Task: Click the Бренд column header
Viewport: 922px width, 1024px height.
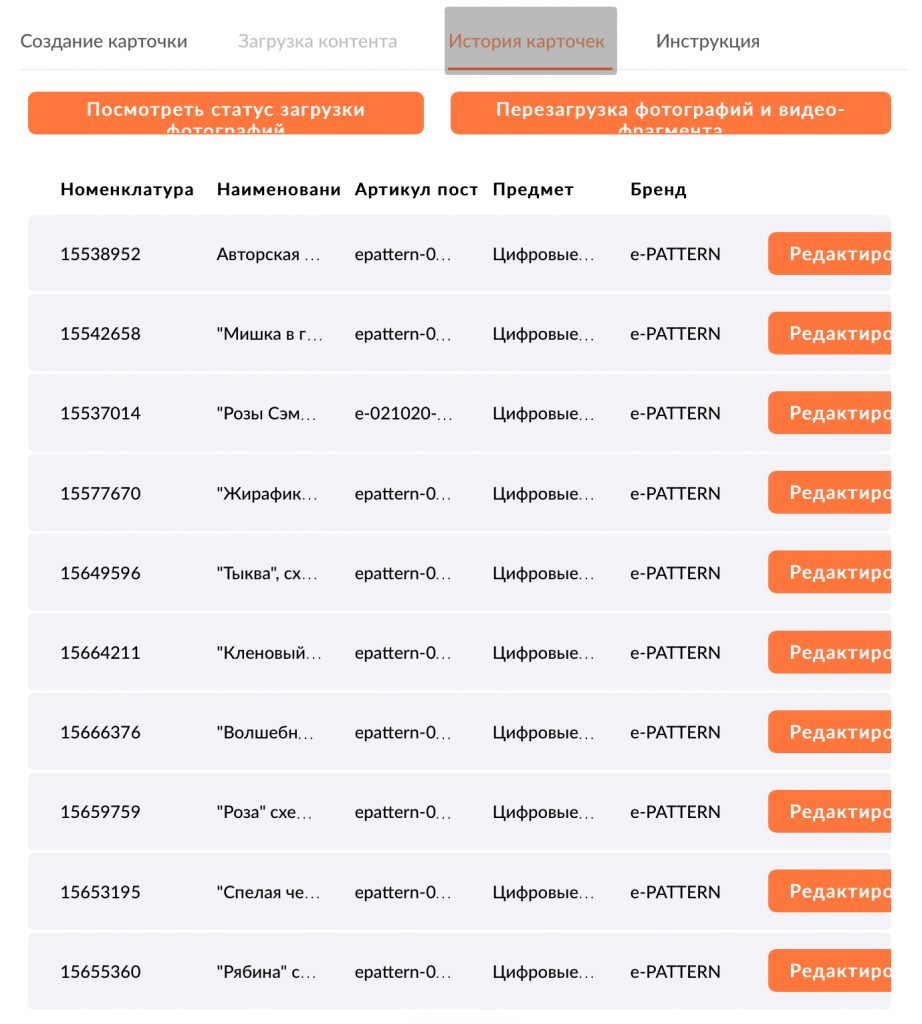Action: (658, 190)
